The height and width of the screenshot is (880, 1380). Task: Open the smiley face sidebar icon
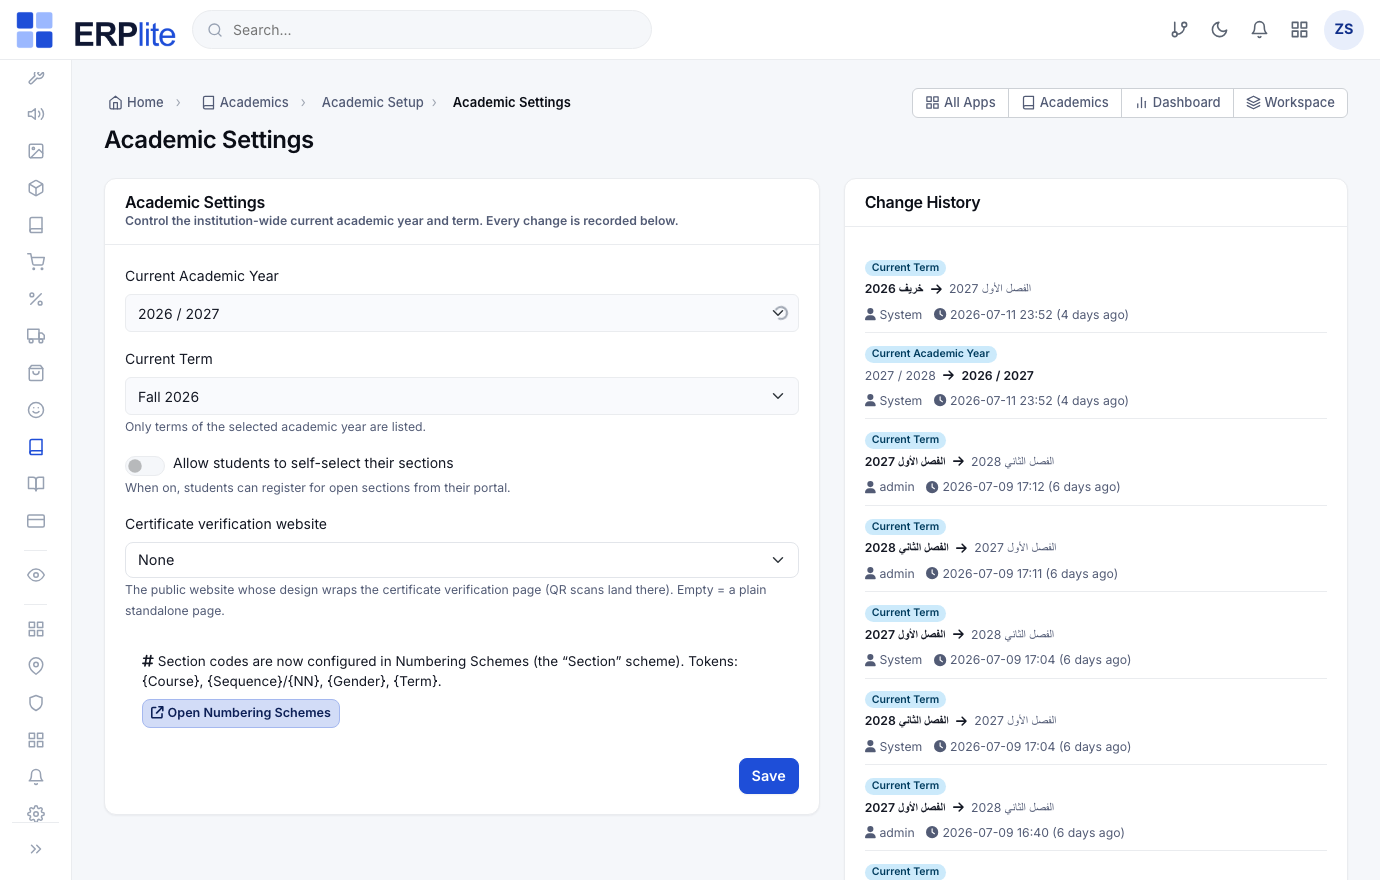click(36, 410)
